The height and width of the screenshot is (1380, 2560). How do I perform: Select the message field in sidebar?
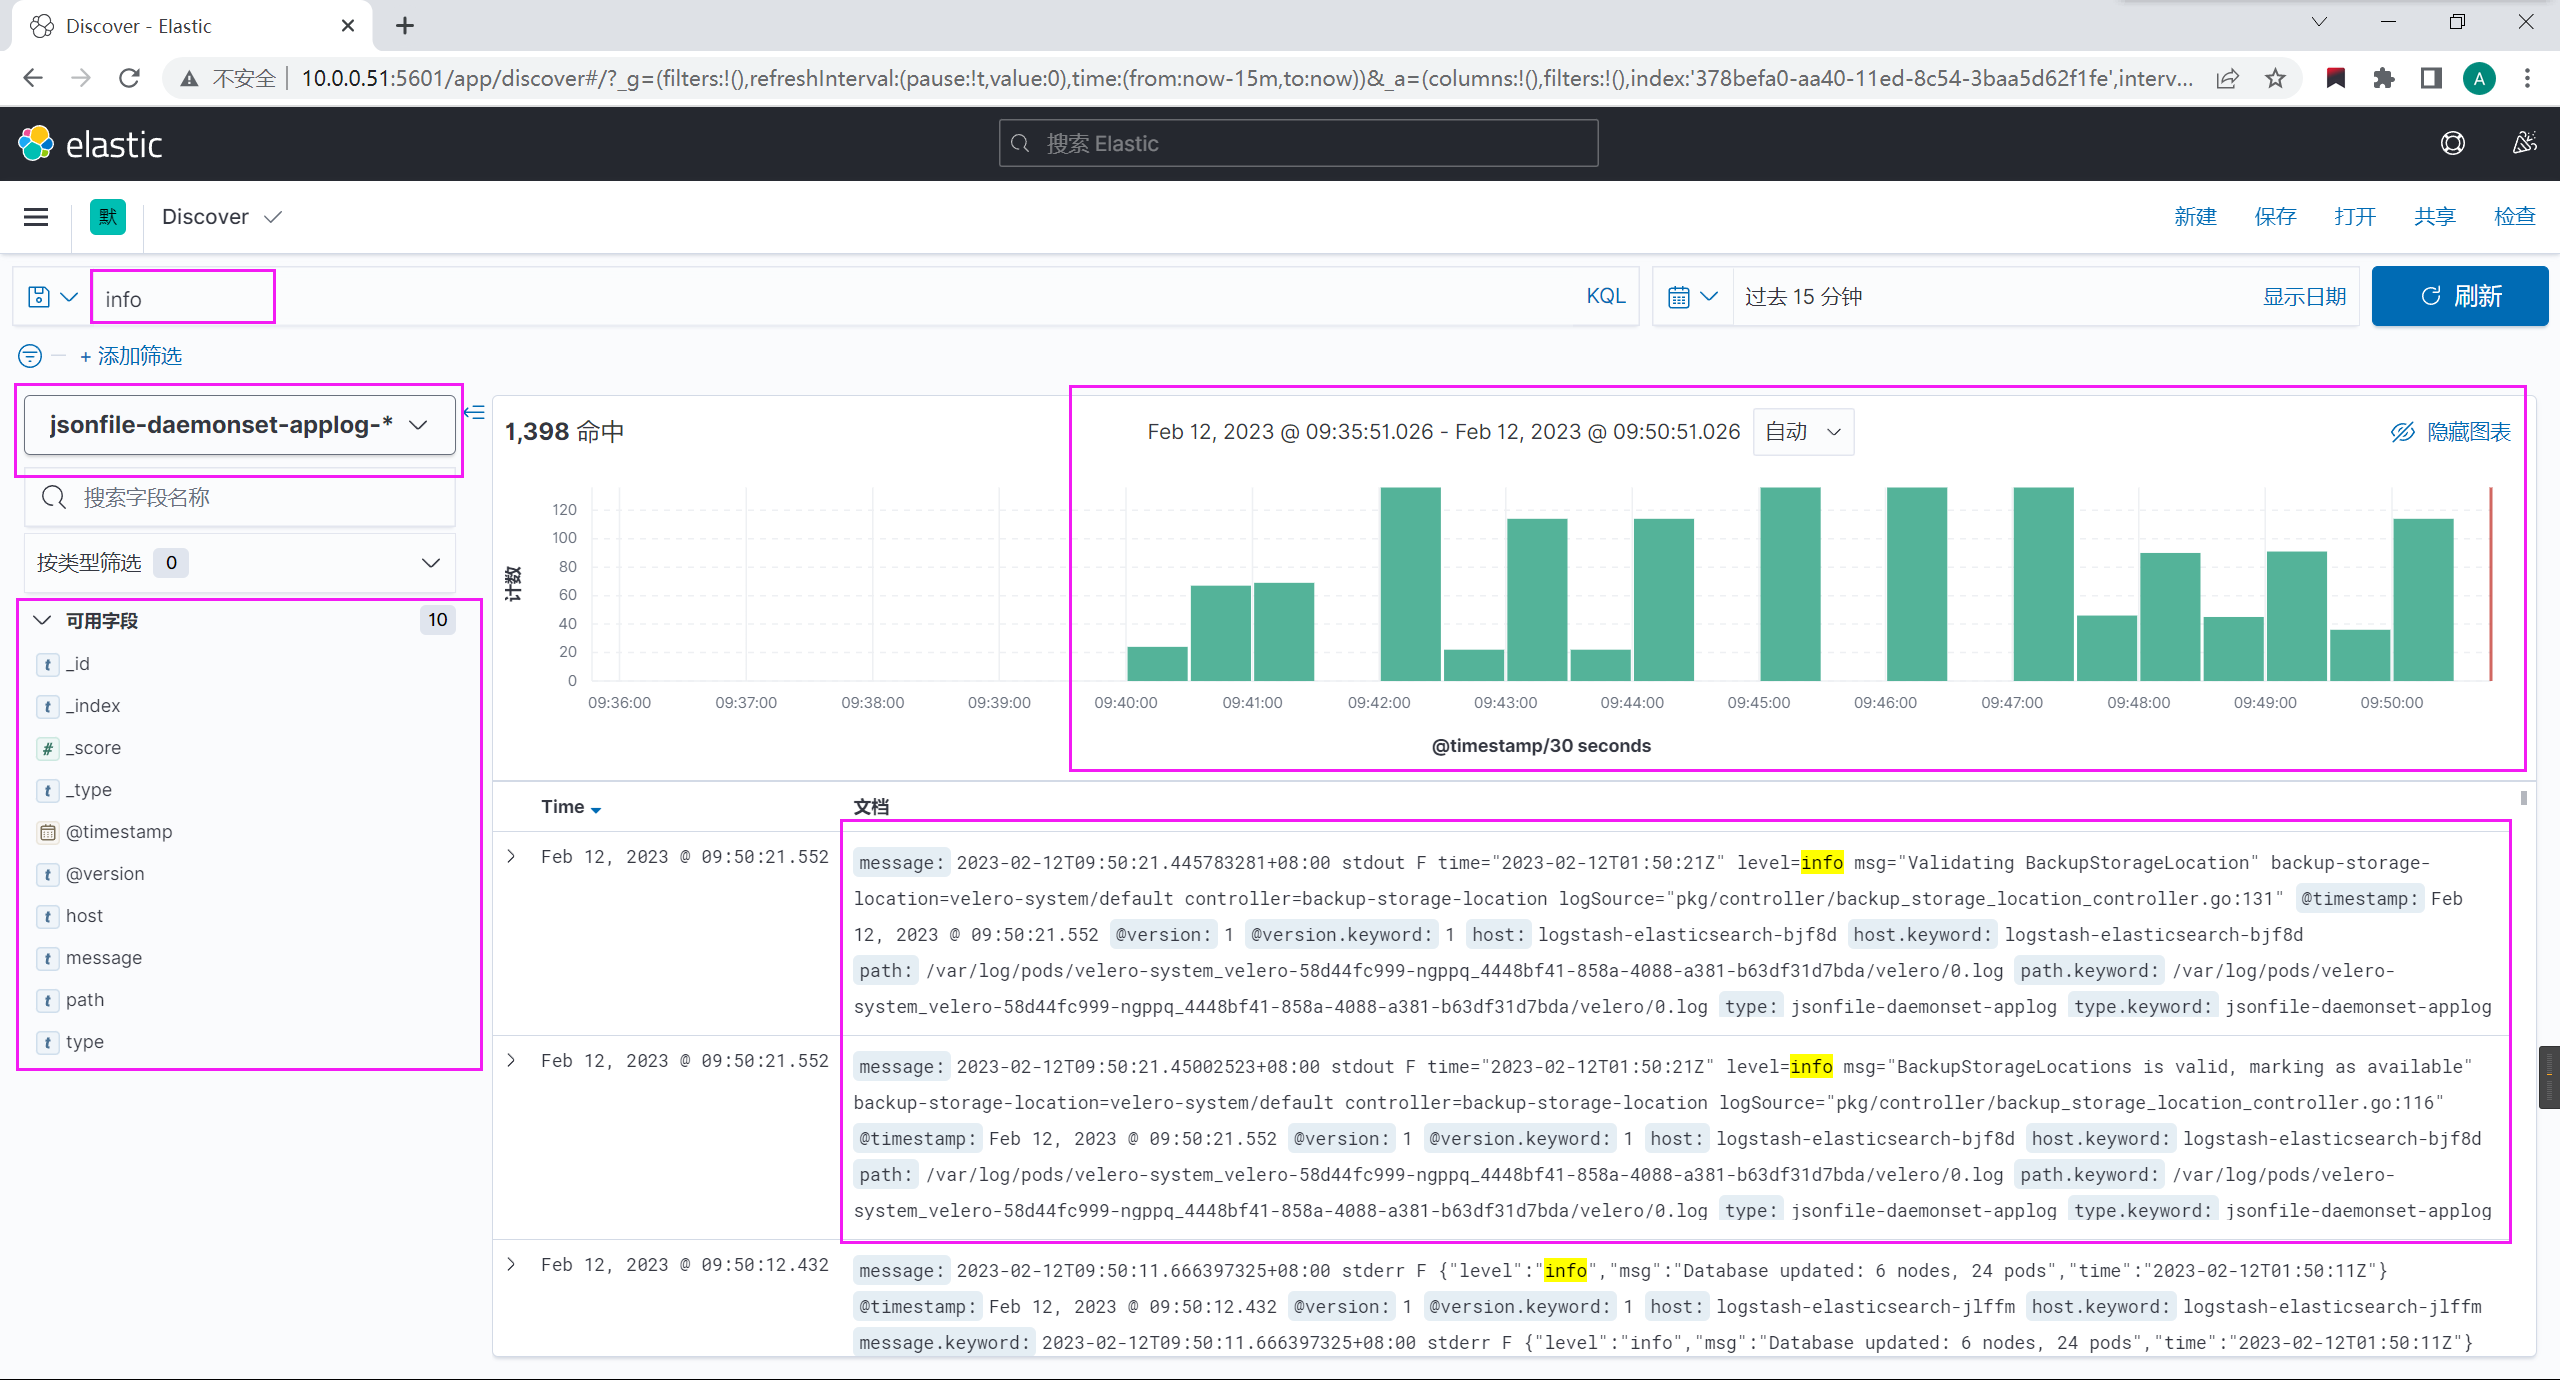[x=104, y=958]
